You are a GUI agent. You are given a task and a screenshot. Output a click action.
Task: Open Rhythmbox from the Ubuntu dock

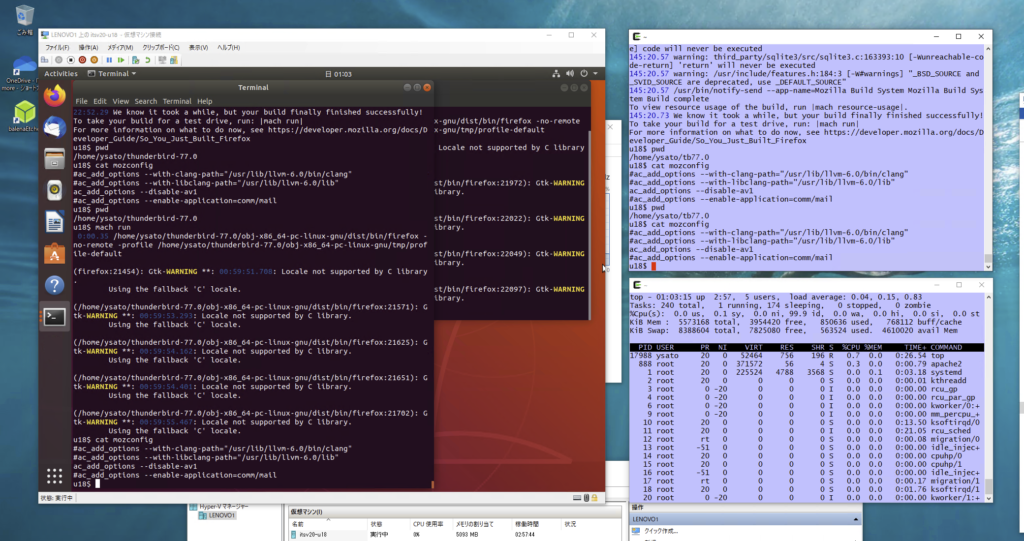click(x=54, y=189)
